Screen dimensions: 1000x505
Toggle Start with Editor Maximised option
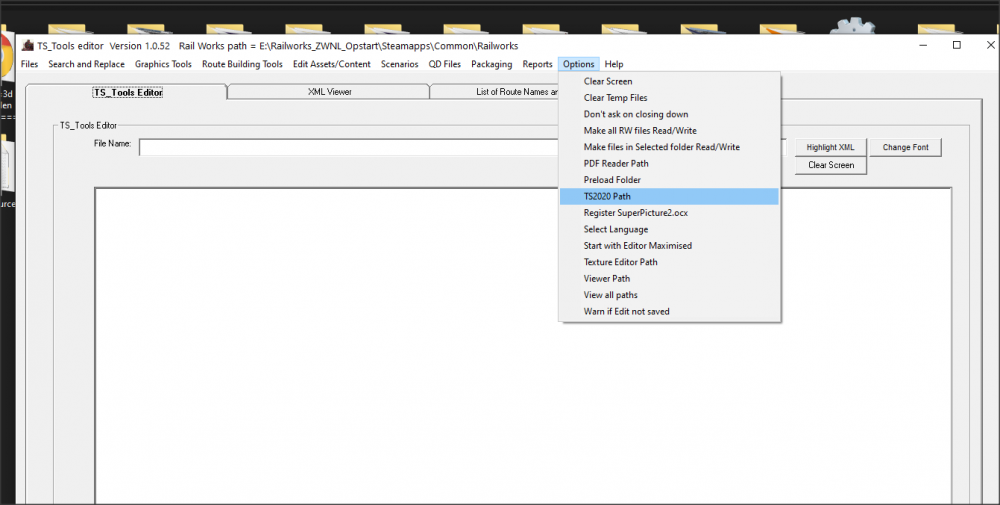tap(637, 245)
